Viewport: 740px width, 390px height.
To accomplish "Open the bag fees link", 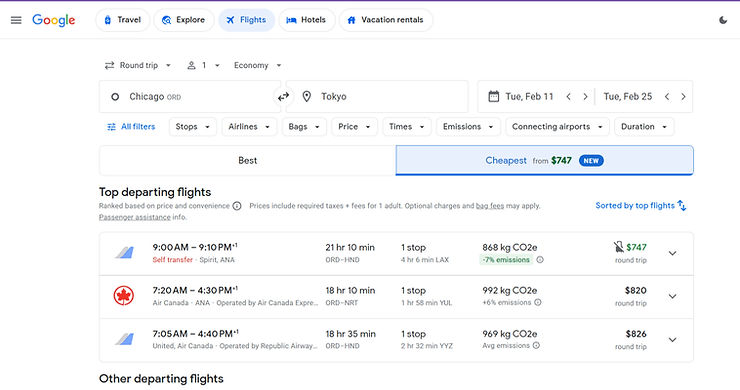I will point(489,206).
